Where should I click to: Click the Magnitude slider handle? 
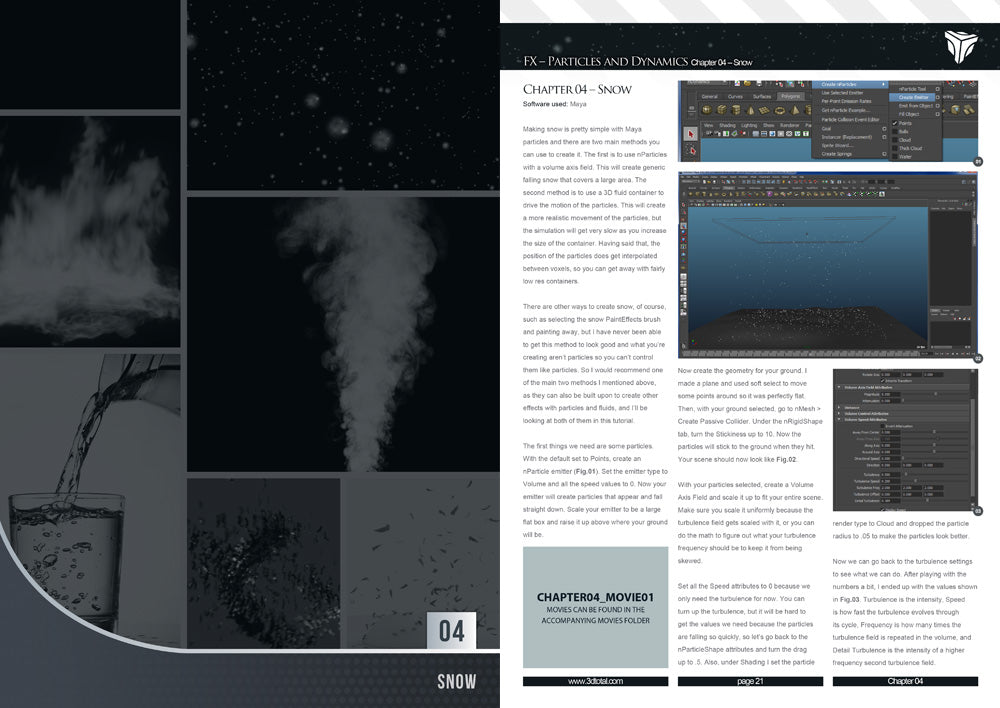click(x=935, y=394)
